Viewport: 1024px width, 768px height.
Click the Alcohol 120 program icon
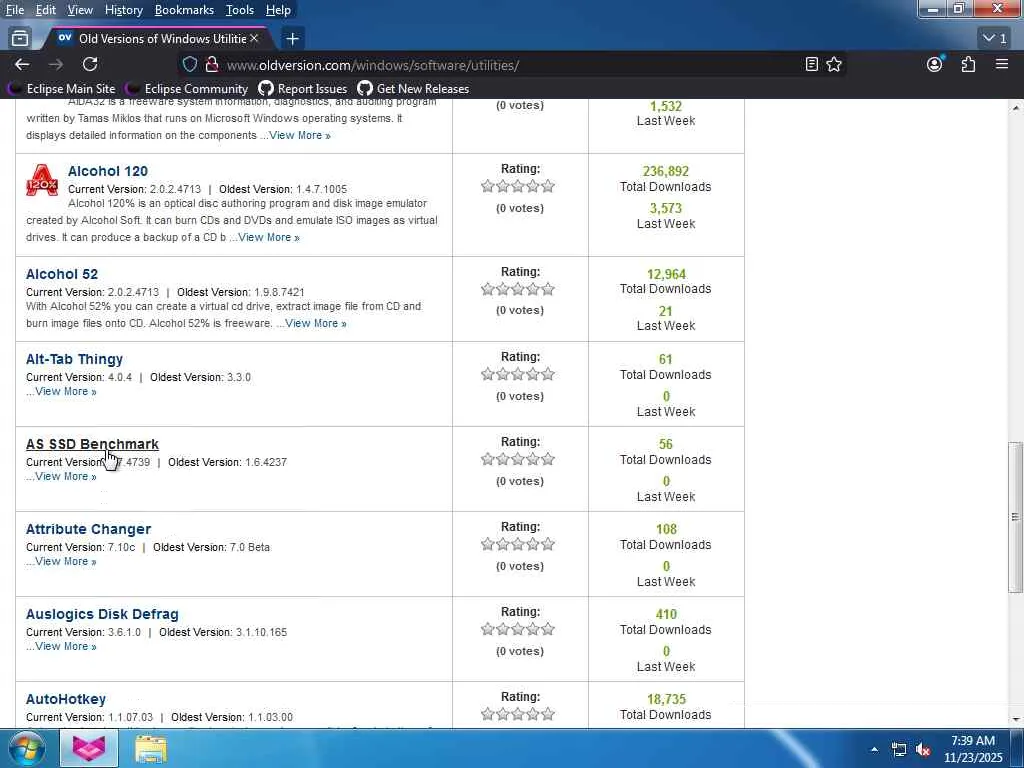click(x=42, y=180)
